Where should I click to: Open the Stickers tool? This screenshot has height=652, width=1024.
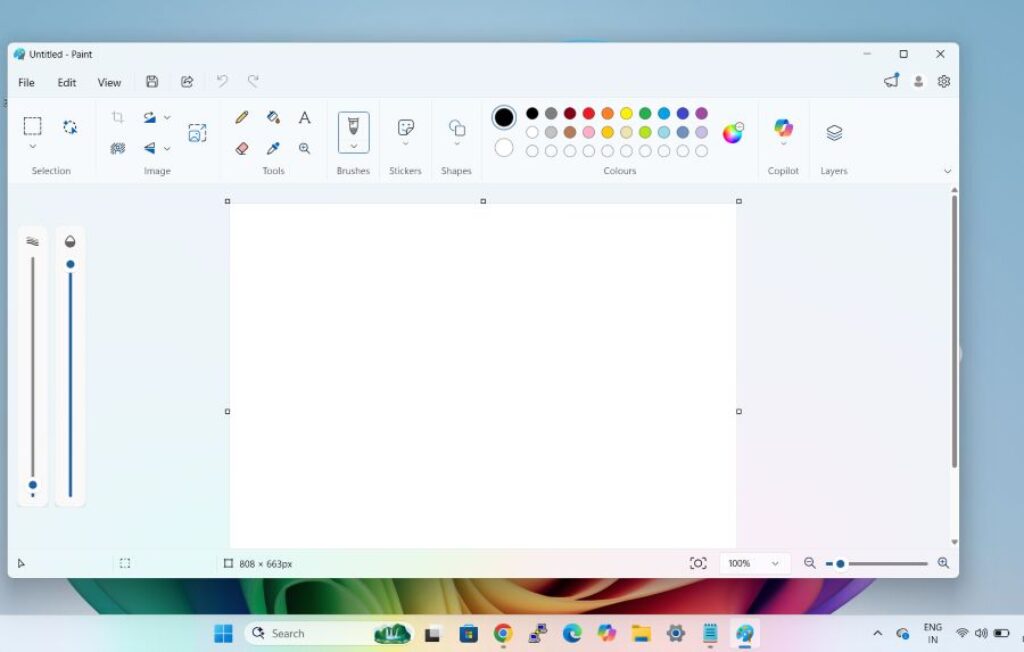[406, 127]
